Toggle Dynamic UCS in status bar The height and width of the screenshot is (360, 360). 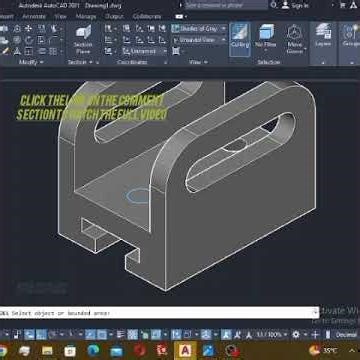coord(176,334)
